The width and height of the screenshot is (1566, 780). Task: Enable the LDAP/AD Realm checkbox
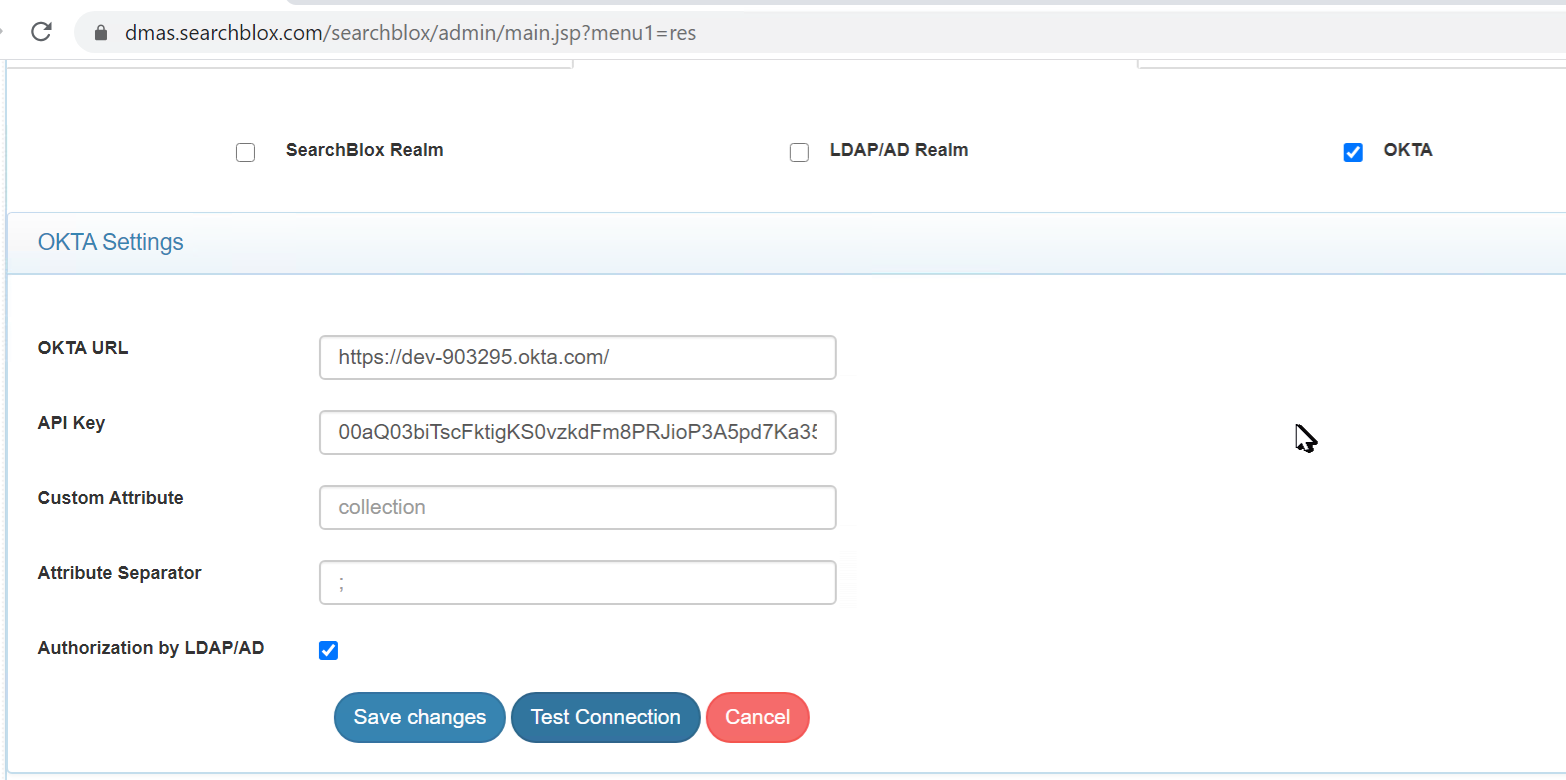799,152
